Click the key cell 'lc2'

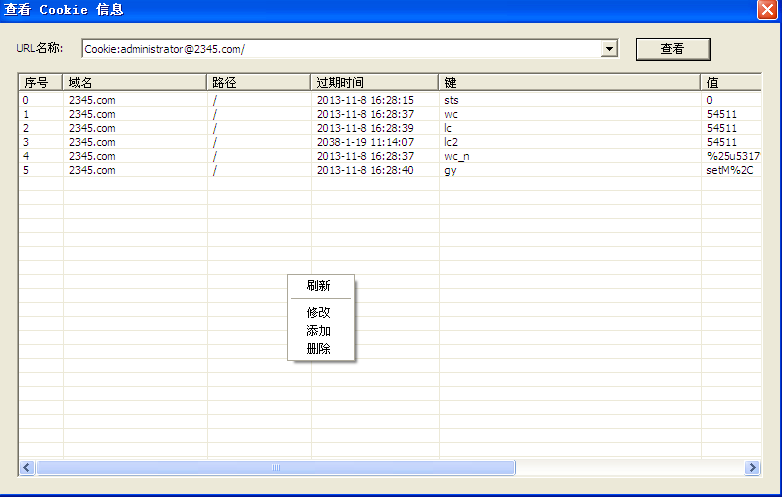point(451,142)
